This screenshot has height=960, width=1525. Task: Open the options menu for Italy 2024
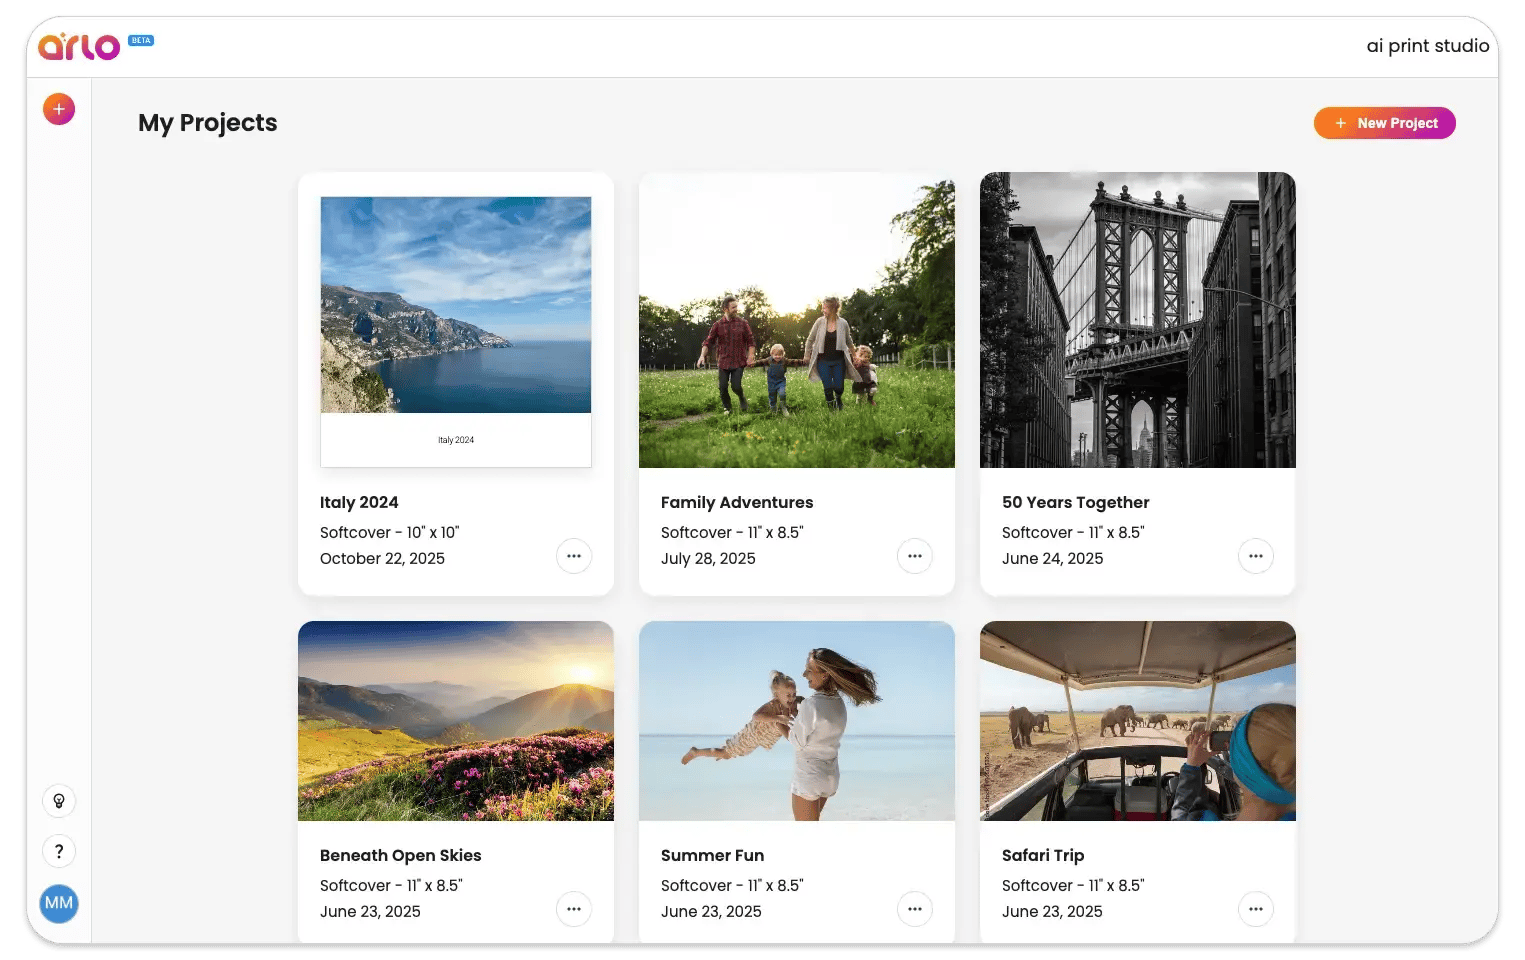click(x=573, y=556)
